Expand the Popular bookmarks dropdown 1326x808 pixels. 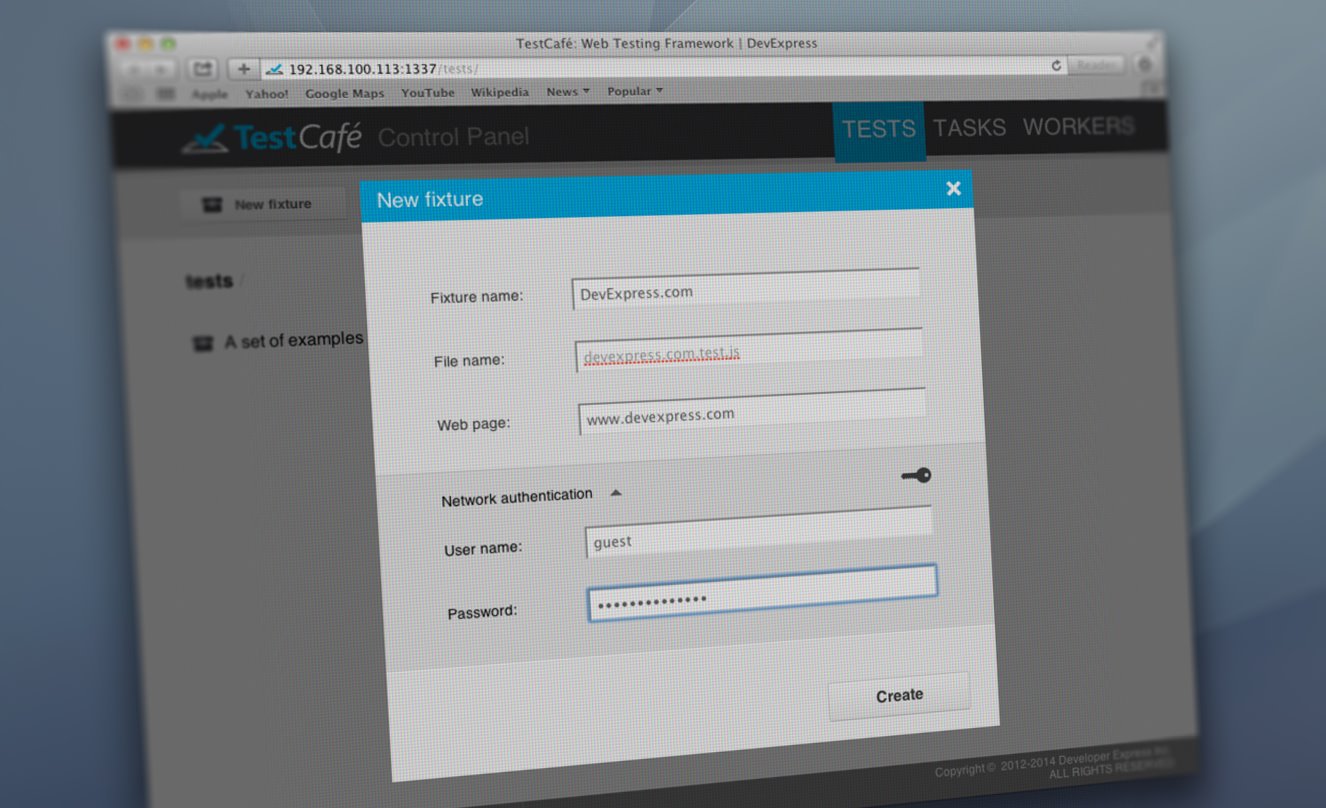(x=635, y=91)
